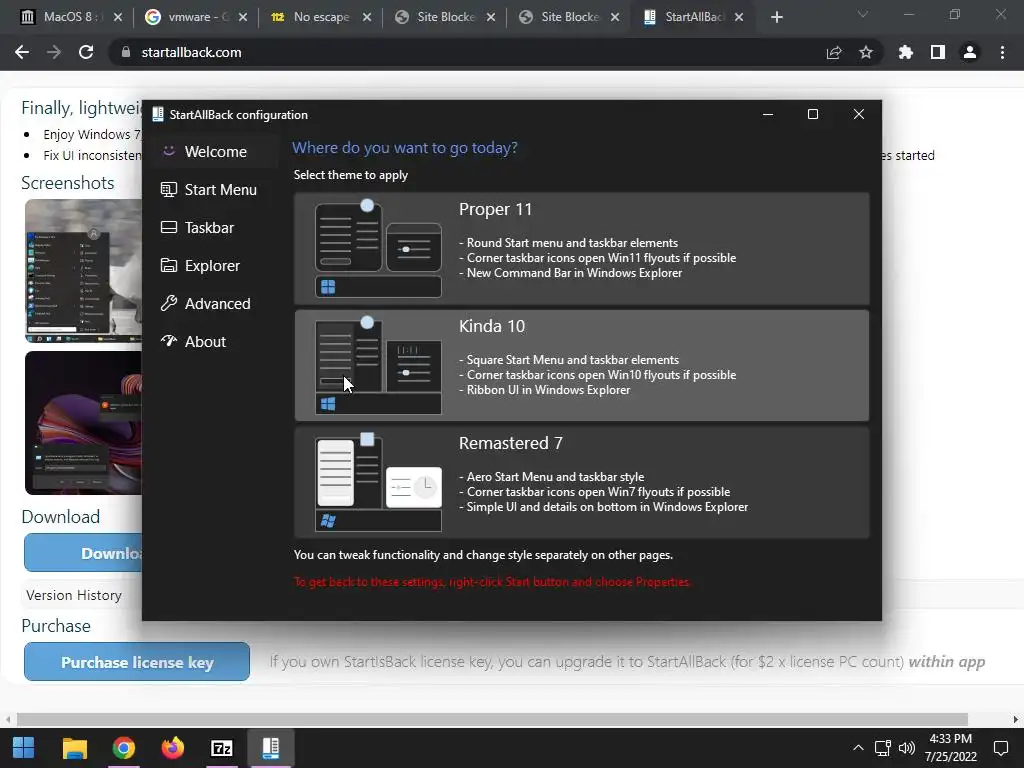The image size is (1024, 768).
Task: Open Firefox from the taskbar
Action: (172, 748)
